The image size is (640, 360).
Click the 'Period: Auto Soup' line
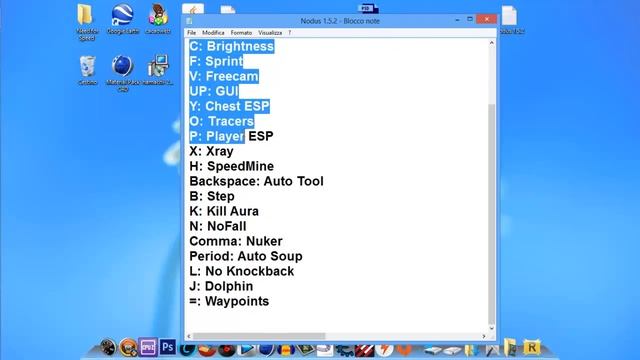(x=246, y=256)
